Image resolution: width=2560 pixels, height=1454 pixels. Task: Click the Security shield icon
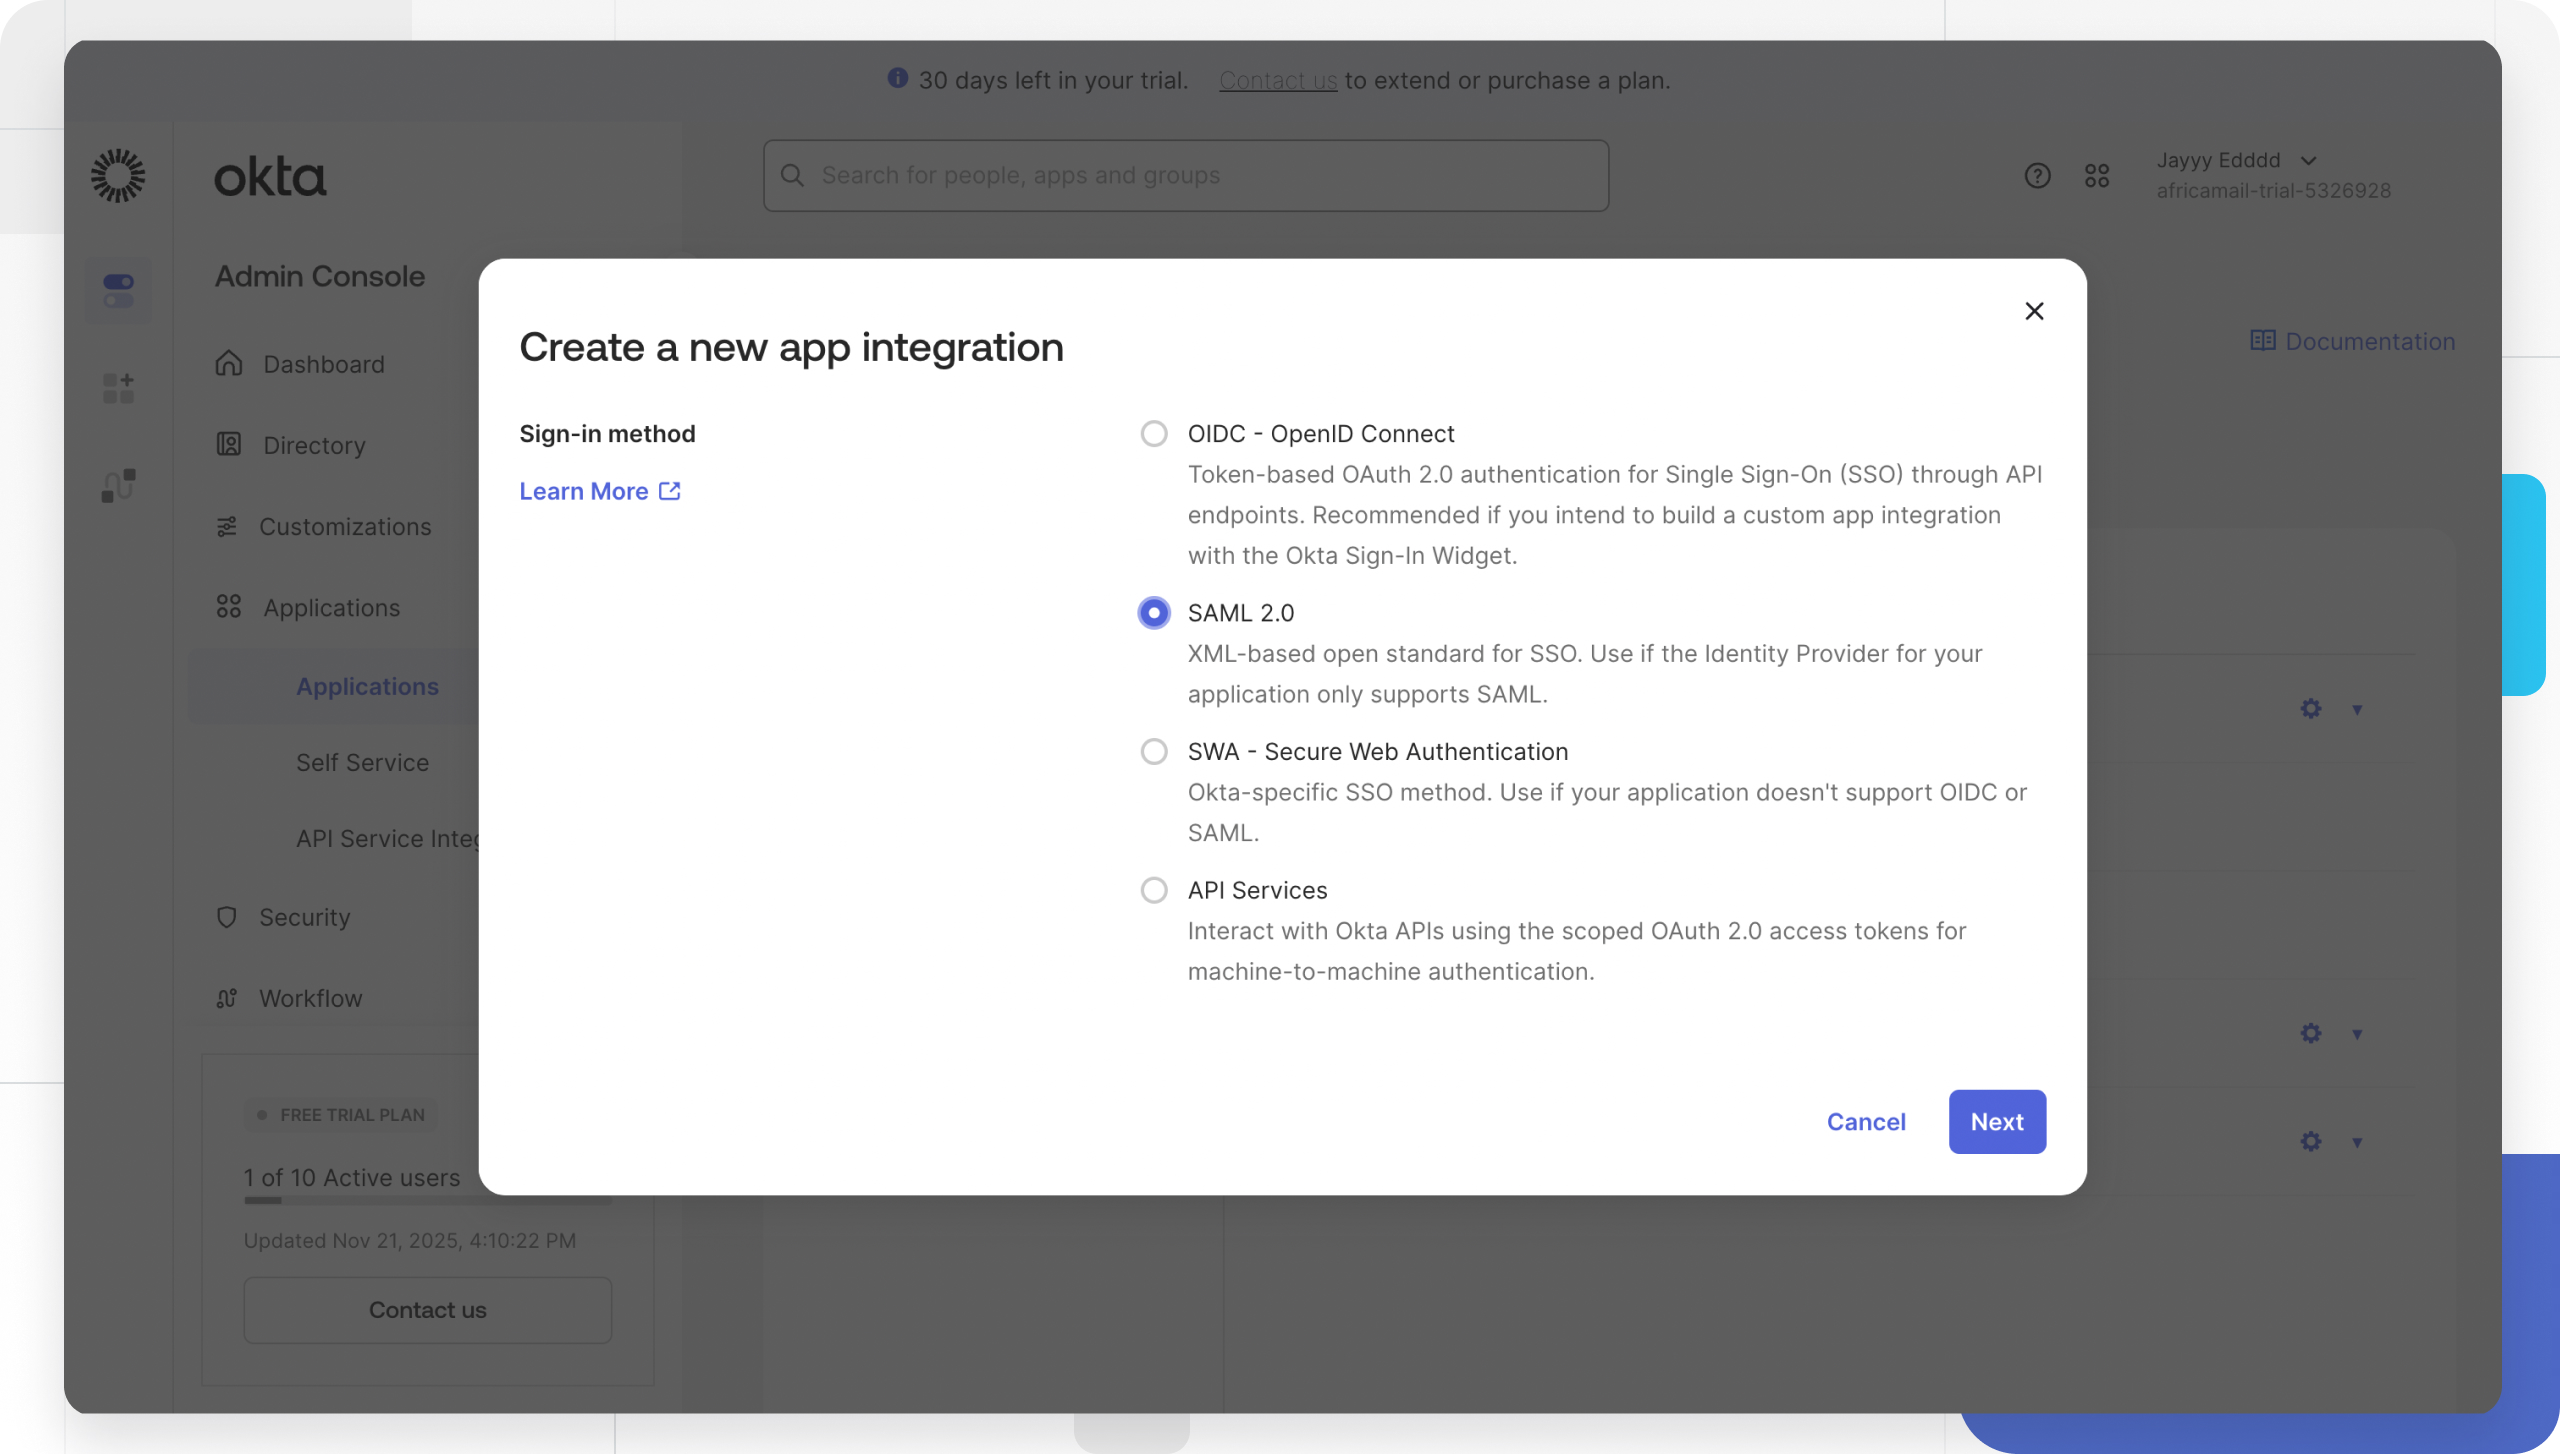point(226,917)
